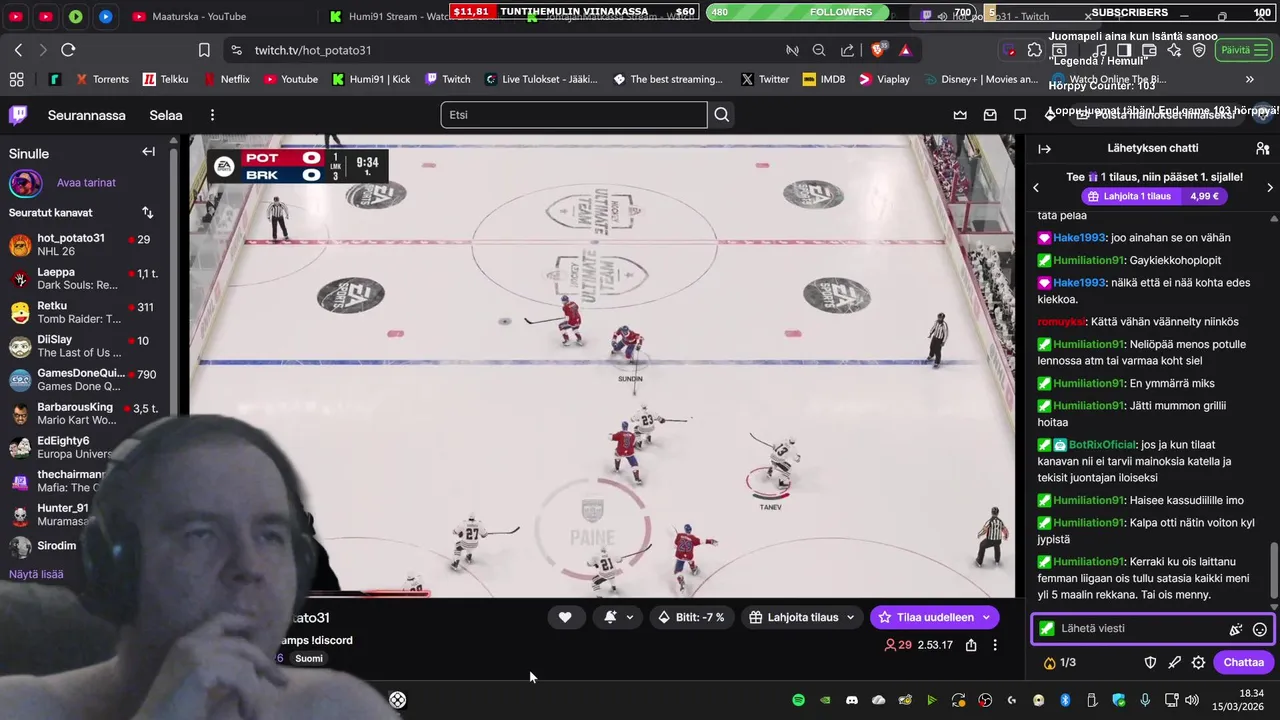
Task: Open Spotify from the system tray
Action: point(798,700)
